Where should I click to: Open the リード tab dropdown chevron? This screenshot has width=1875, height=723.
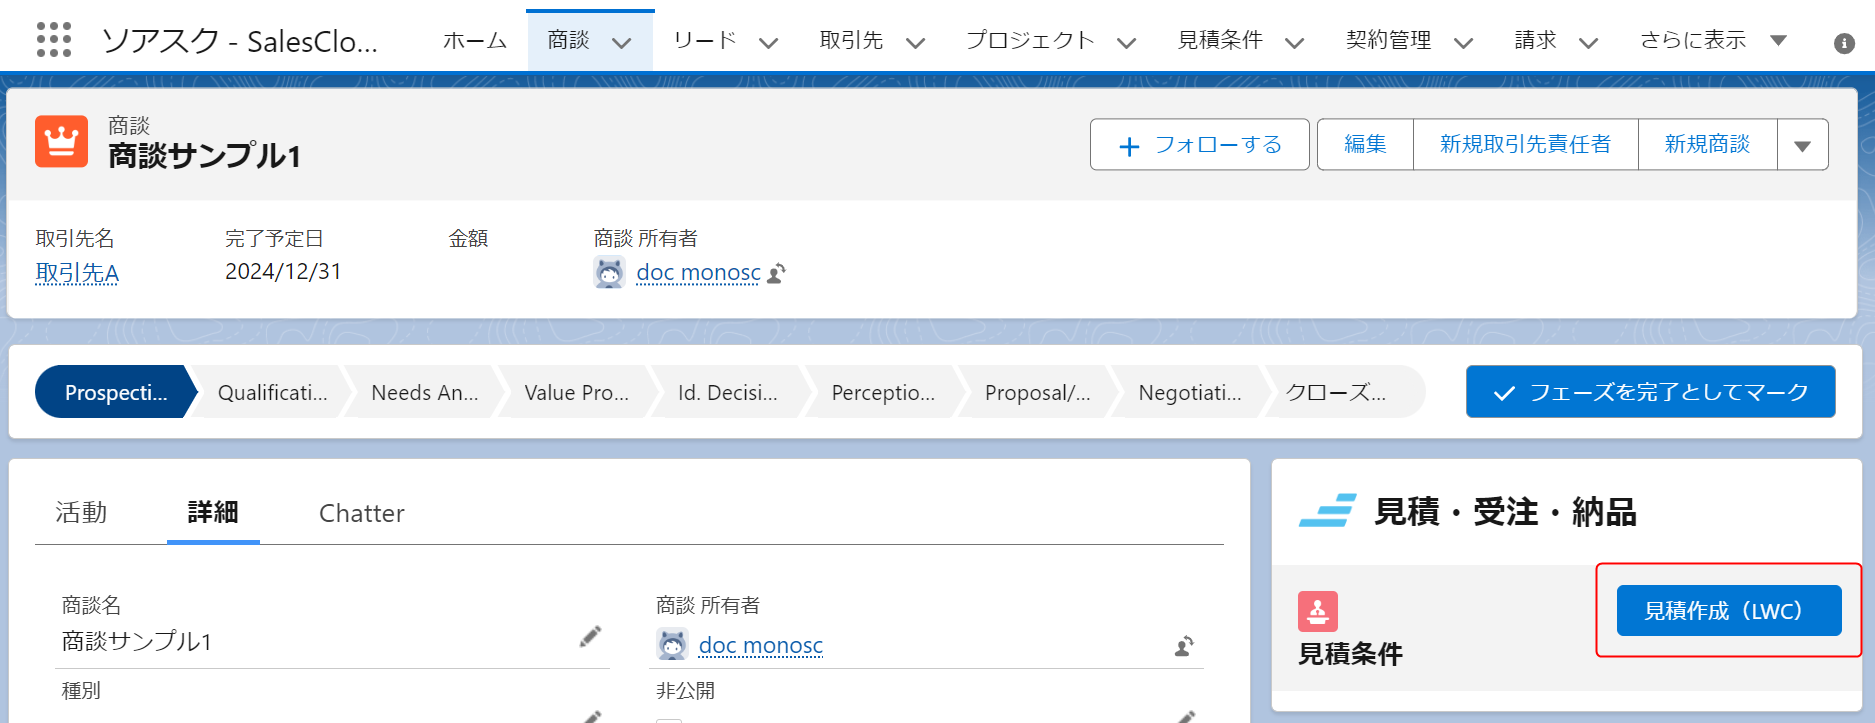768,42
